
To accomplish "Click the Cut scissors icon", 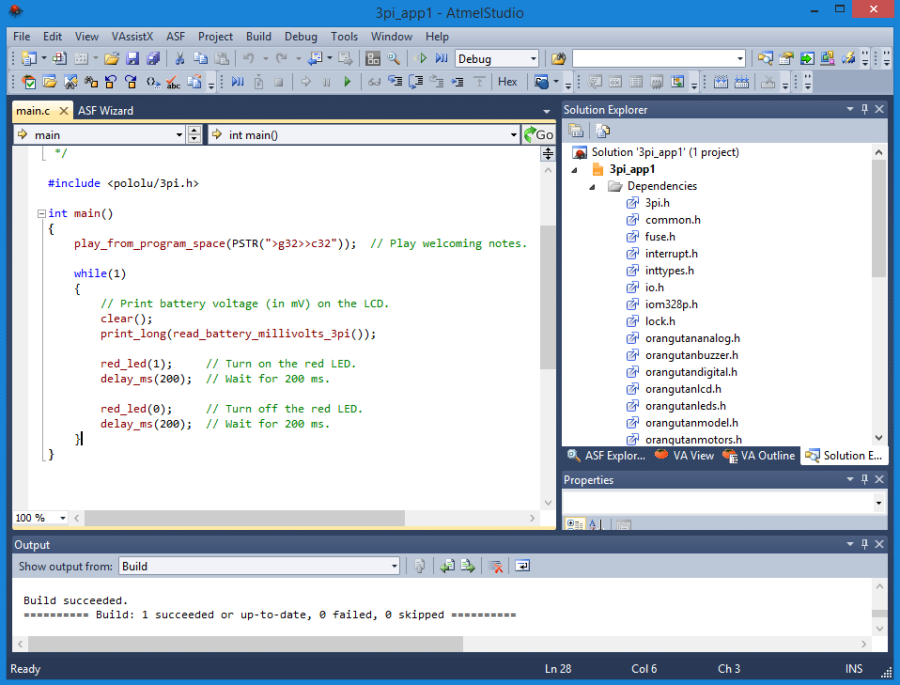I will pos(180,59).
